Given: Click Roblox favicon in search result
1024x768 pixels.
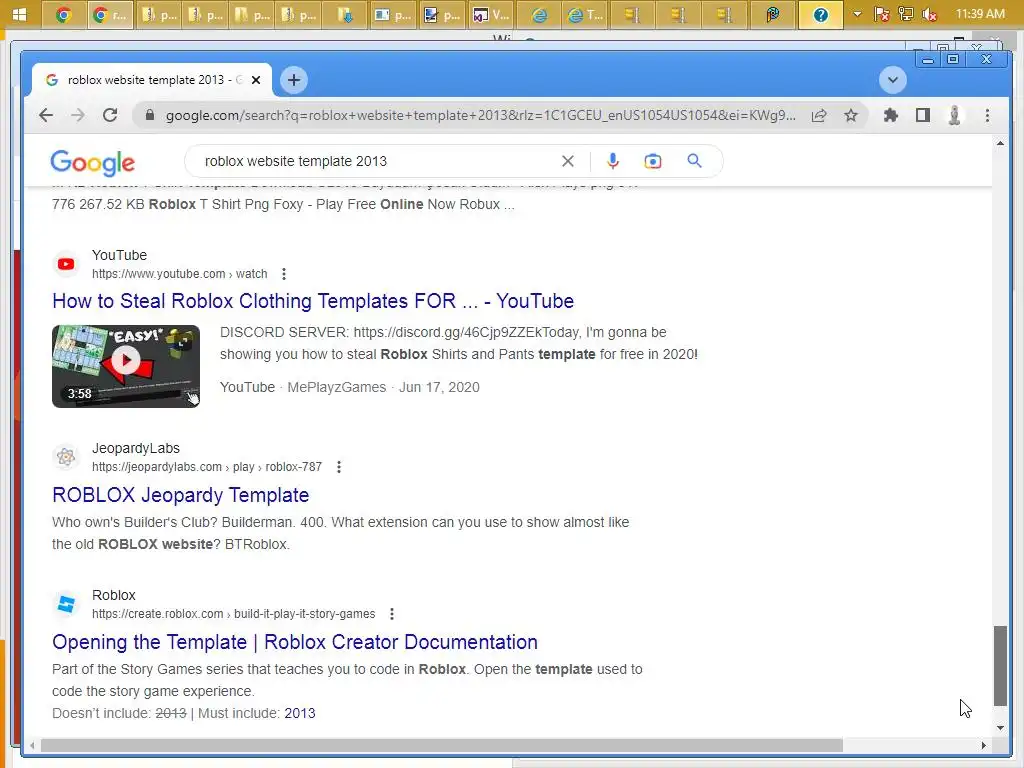Looking at the screenshot, I should tap(66, 604).
